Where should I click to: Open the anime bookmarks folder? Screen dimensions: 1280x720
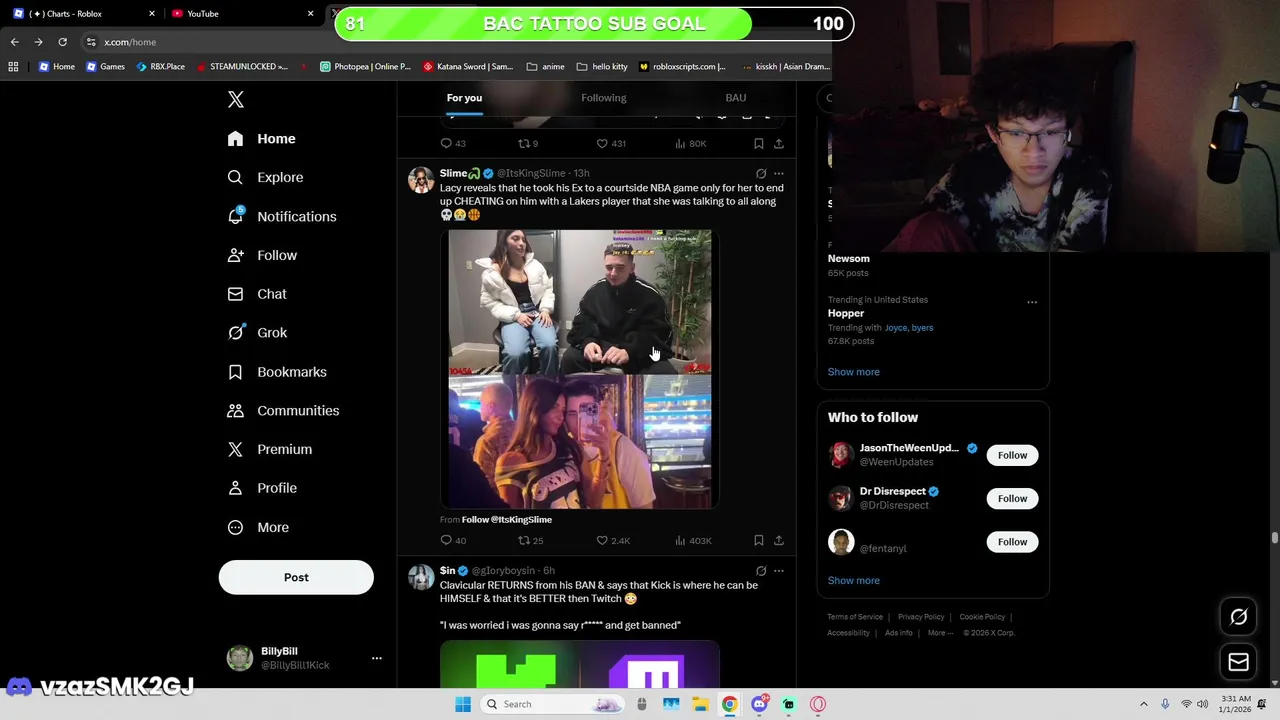coord(545,67)
